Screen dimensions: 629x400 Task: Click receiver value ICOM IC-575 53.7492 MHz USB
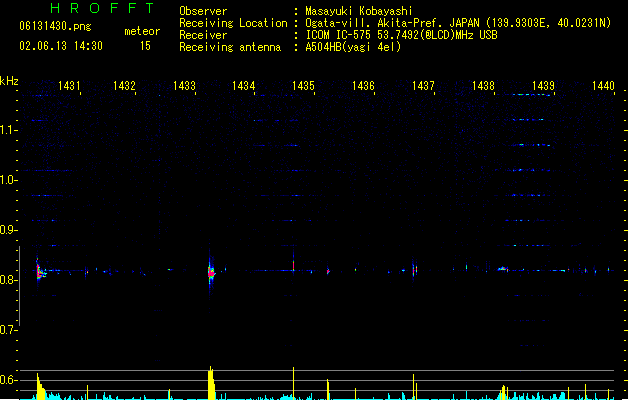[x=402, y=35]
